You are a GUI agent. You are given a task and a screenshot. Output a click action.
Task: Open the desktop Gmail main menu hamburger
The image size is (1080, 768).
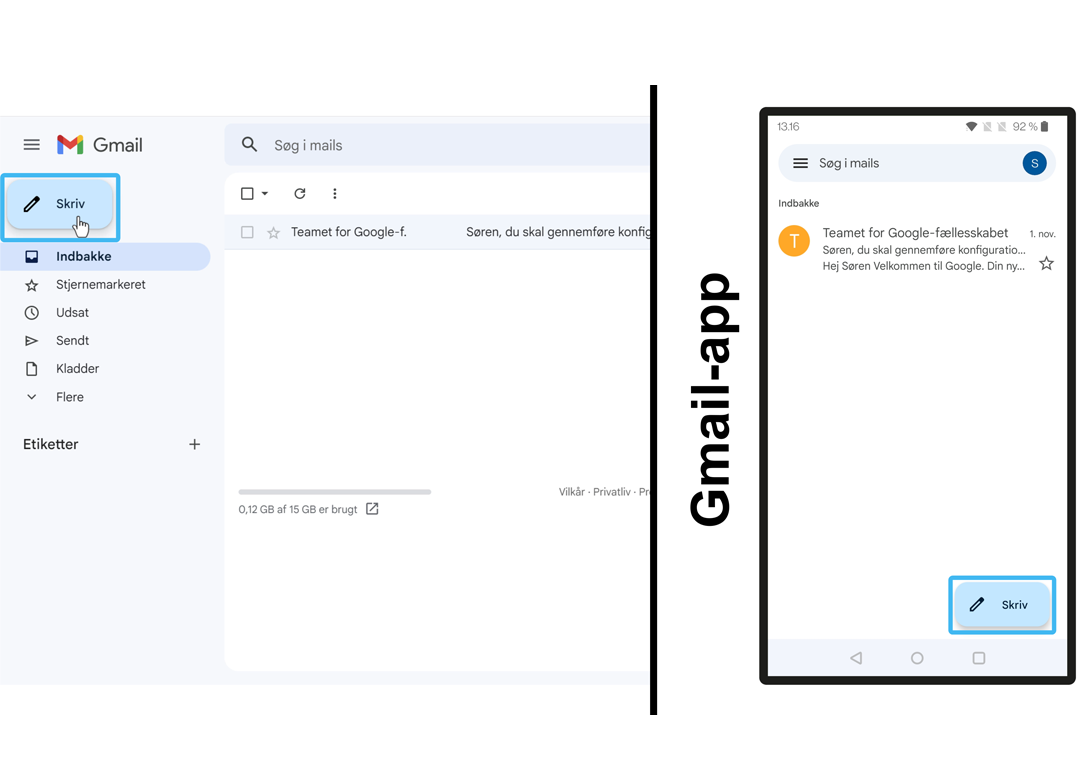[32, 145]
